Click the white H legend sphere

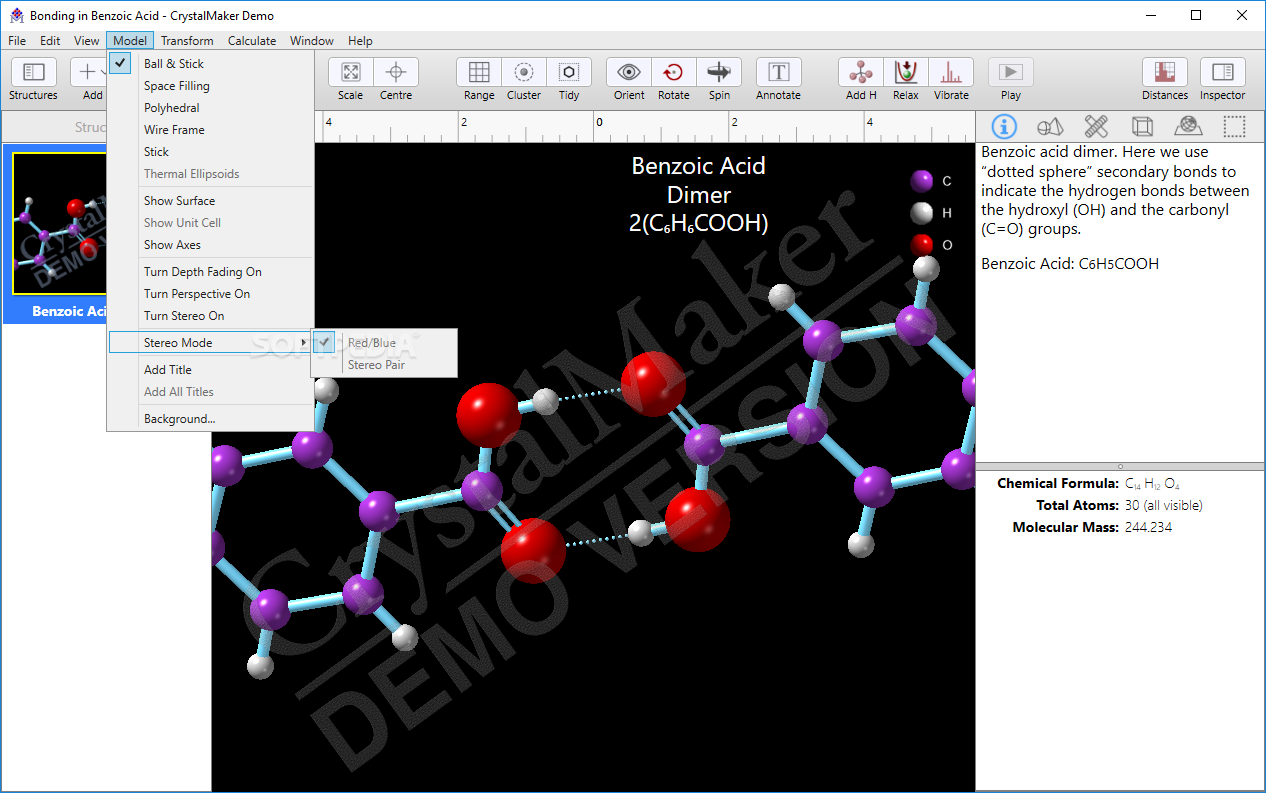[x=922, y=213]
